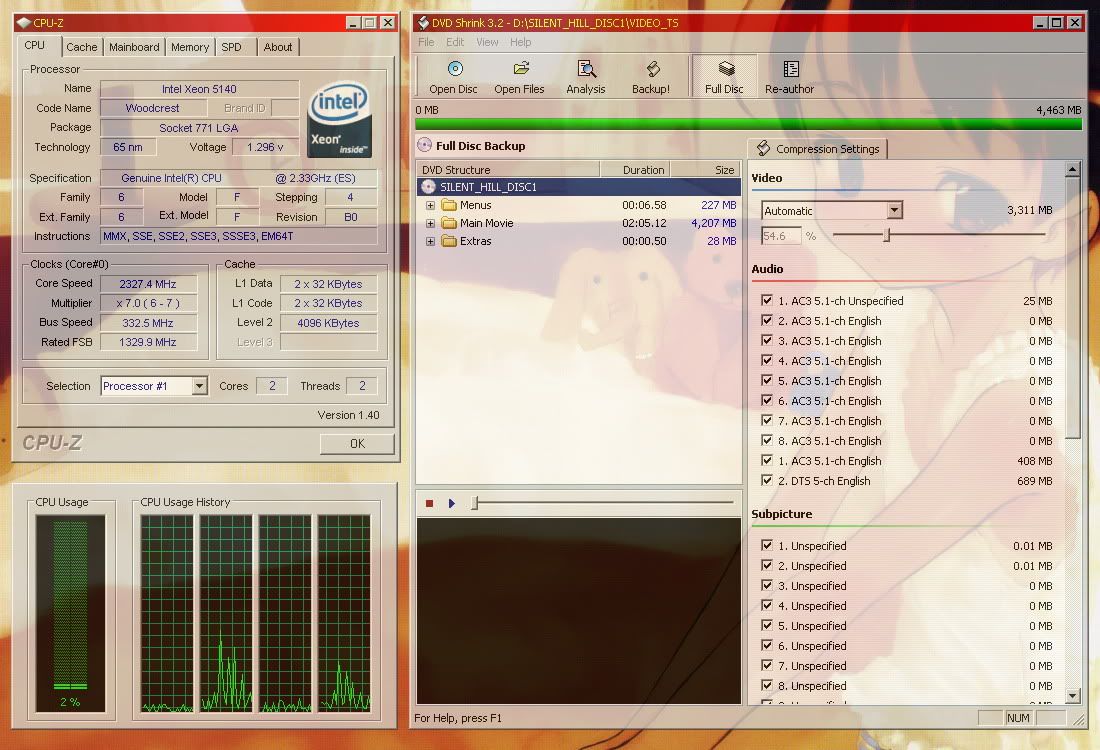Toggle AC3 5.1-ch Unspecified audio checkbox
Viewport: 1100px width, 750px height.
point(767,301)
